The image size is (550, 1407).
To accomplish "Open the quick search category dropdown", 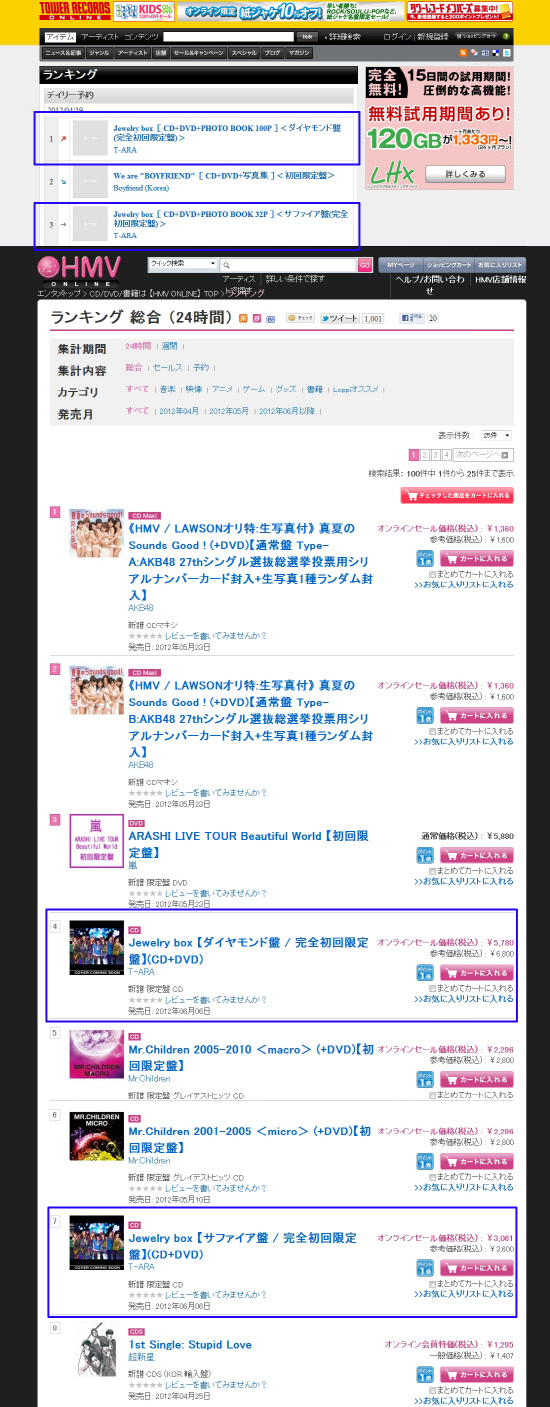I will click(182, 263).
